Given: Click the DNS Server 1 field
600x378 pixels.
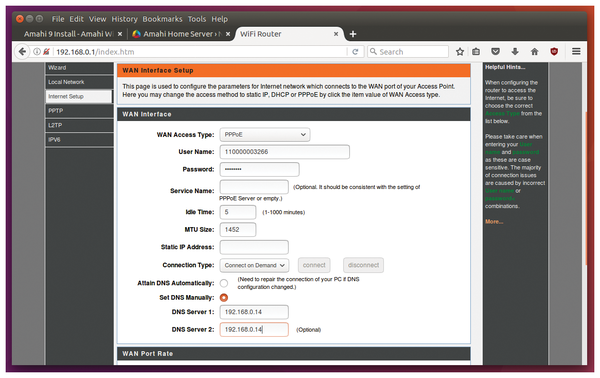Looking at the screenshot, I should (254, 312).
